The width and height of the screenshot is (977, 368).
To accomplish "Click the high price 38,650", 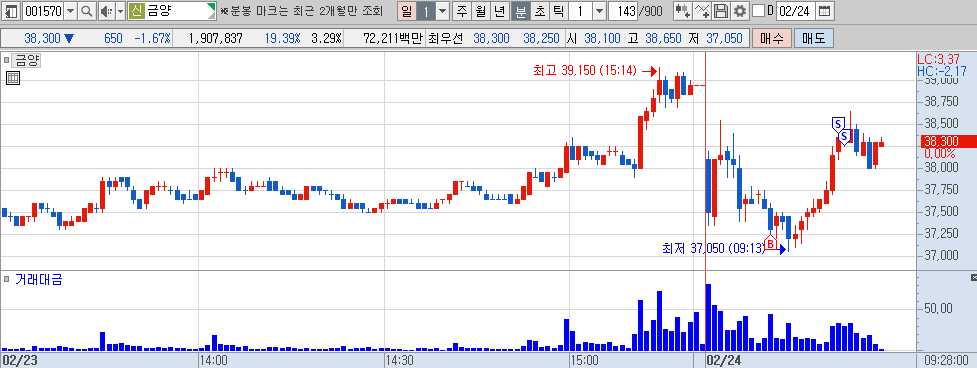I will (x=663, y=39).
